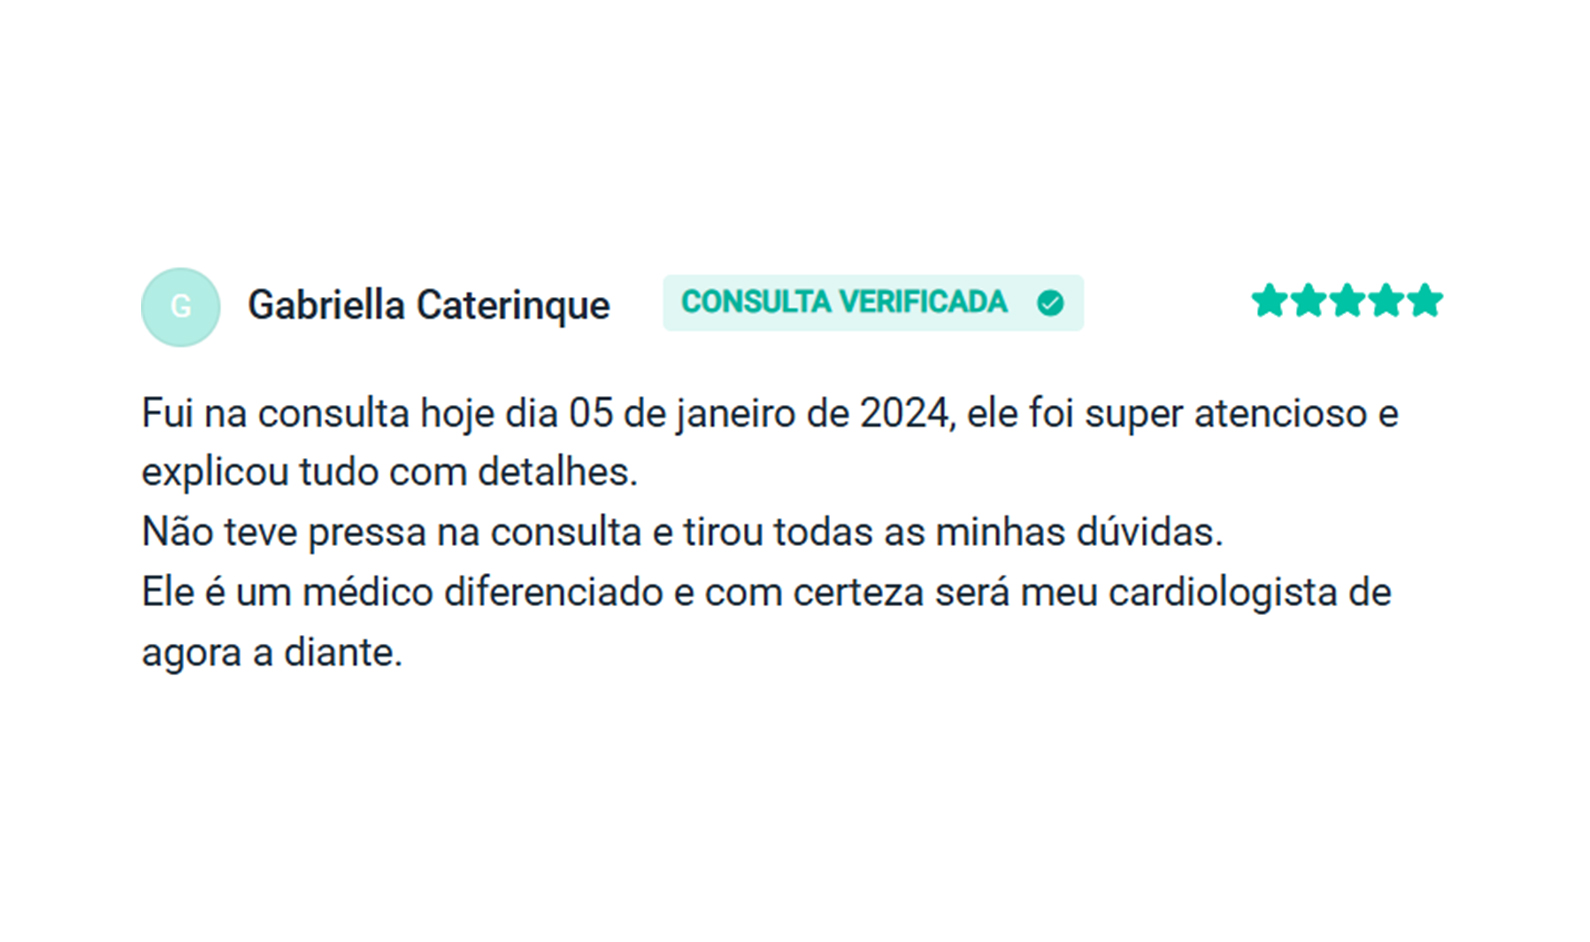Screen dimensions: 1590x942
Task: Click the word "VERIFICADA" in the badge
Action: tap(923, 302)
